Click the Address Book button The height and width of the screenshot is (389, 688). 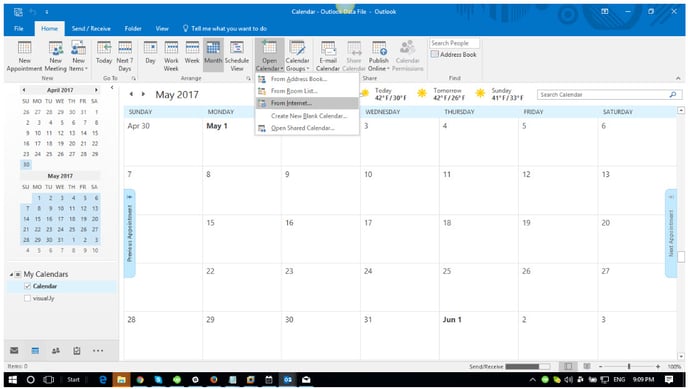pos(454,54)
